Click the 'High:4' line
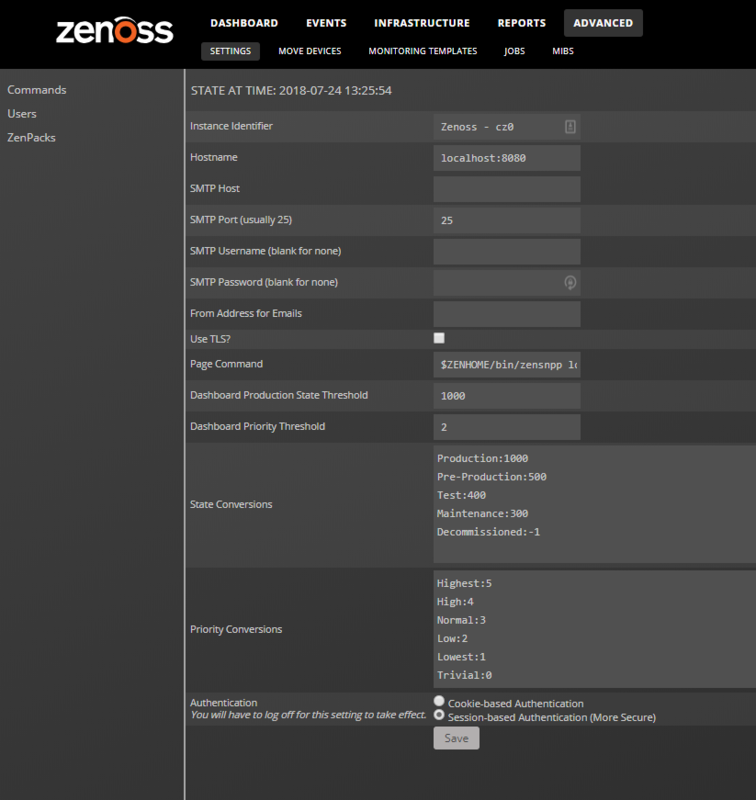 [x=455, y=602]
